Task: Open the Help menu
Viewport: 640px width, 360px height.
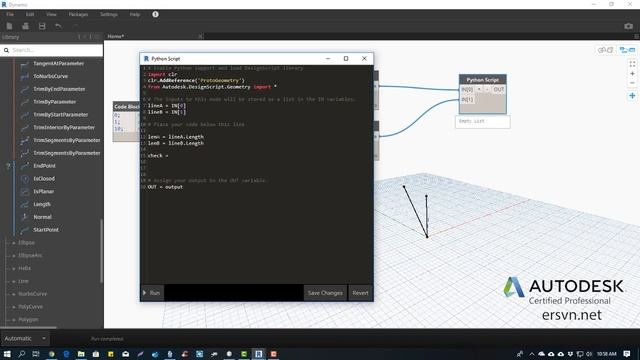Action: (135, 14)
